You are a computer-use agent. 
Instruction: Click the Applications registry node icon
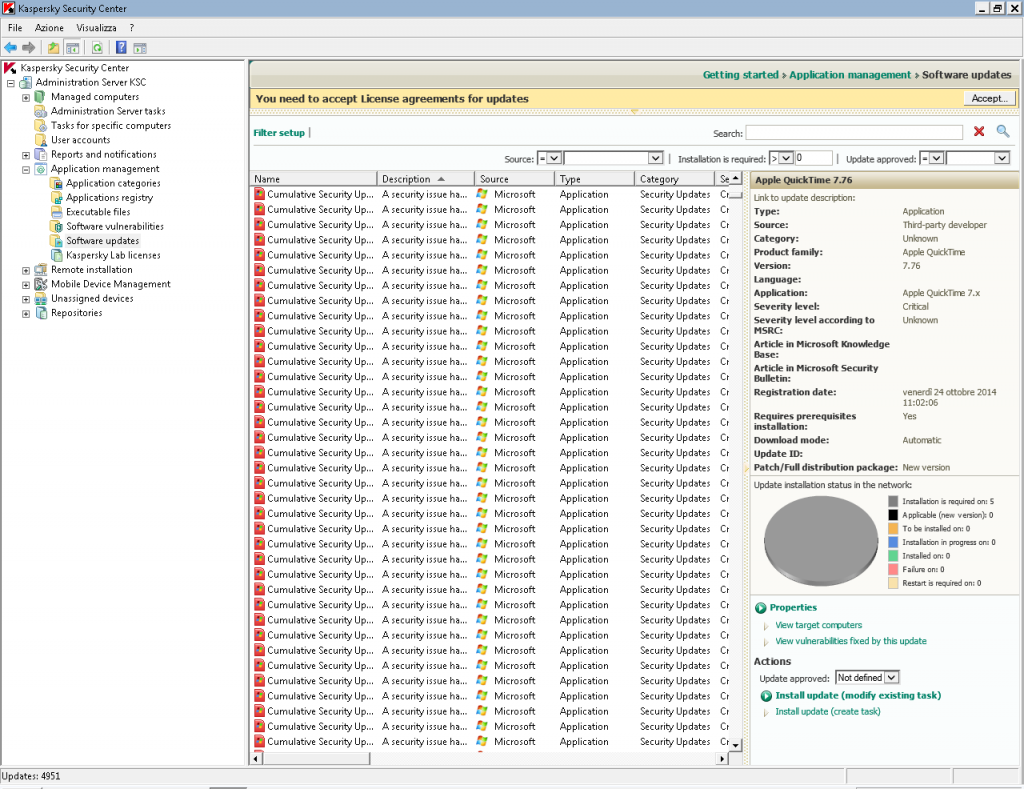[x=56, y=198]
